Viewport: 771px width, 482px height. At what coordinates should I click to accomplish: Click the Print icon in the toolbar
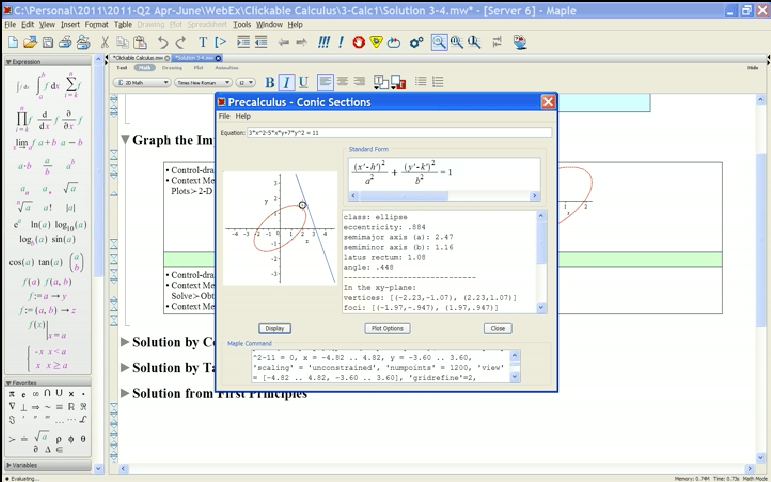(65, 43)
